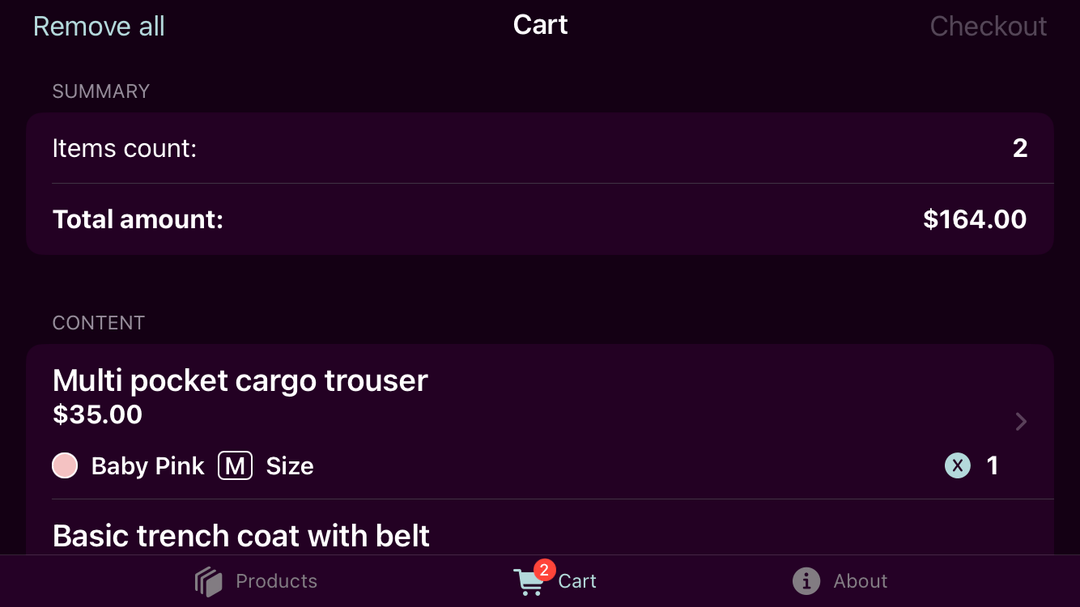This screenshot has height=607, width=1080.
Task: Tap the circled info symbol next to About
Action: tap(806, 581)
